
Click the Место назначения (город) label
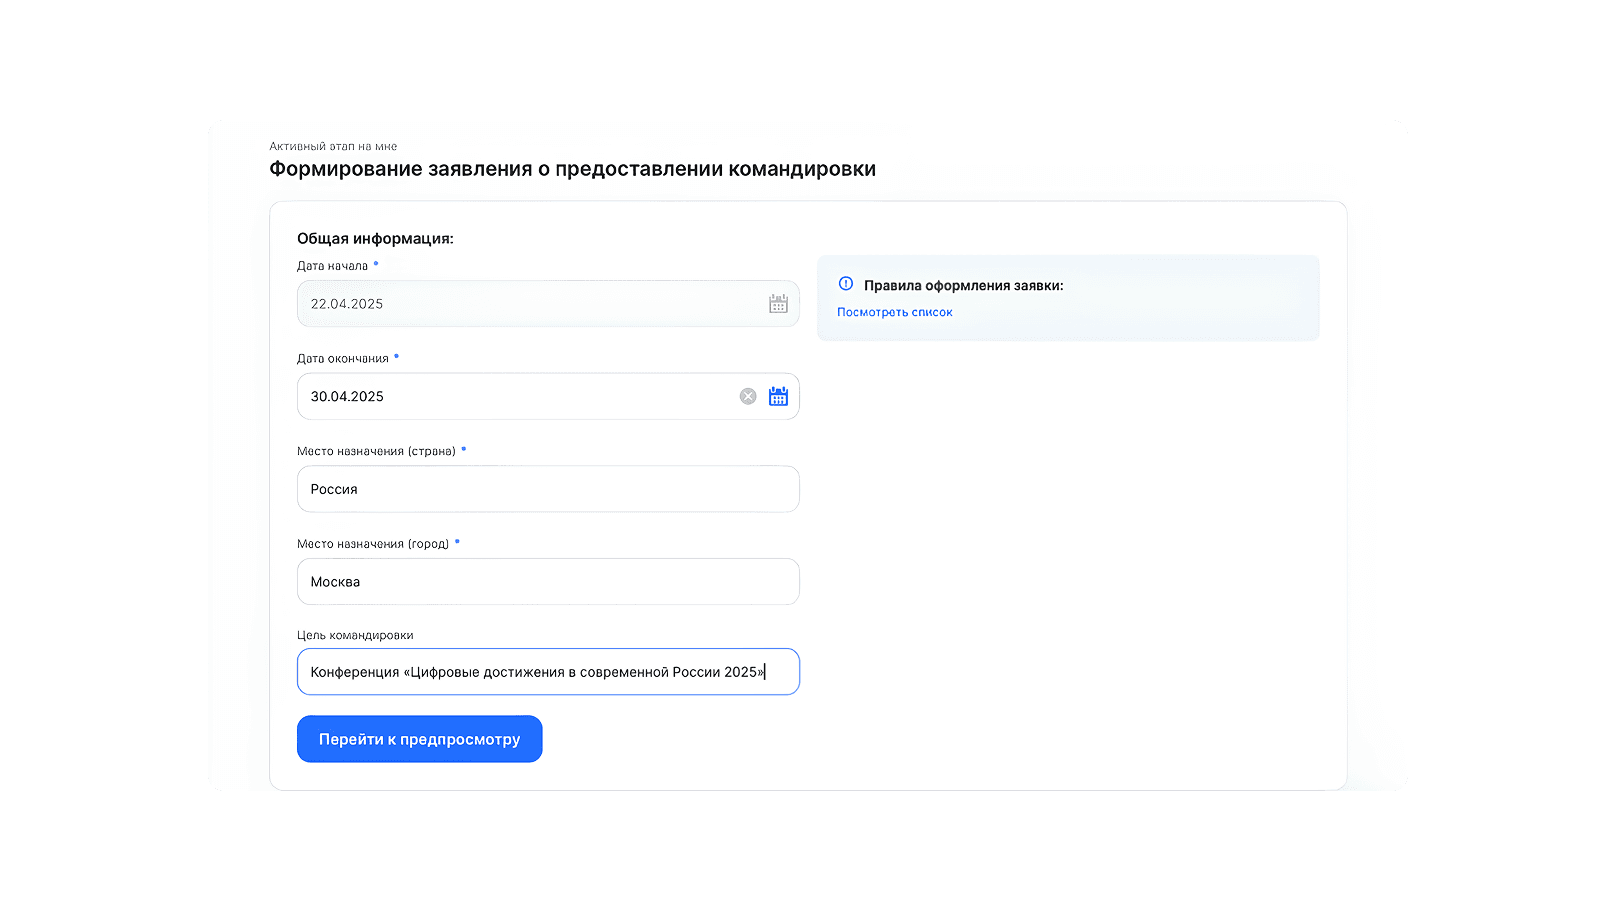373,544
